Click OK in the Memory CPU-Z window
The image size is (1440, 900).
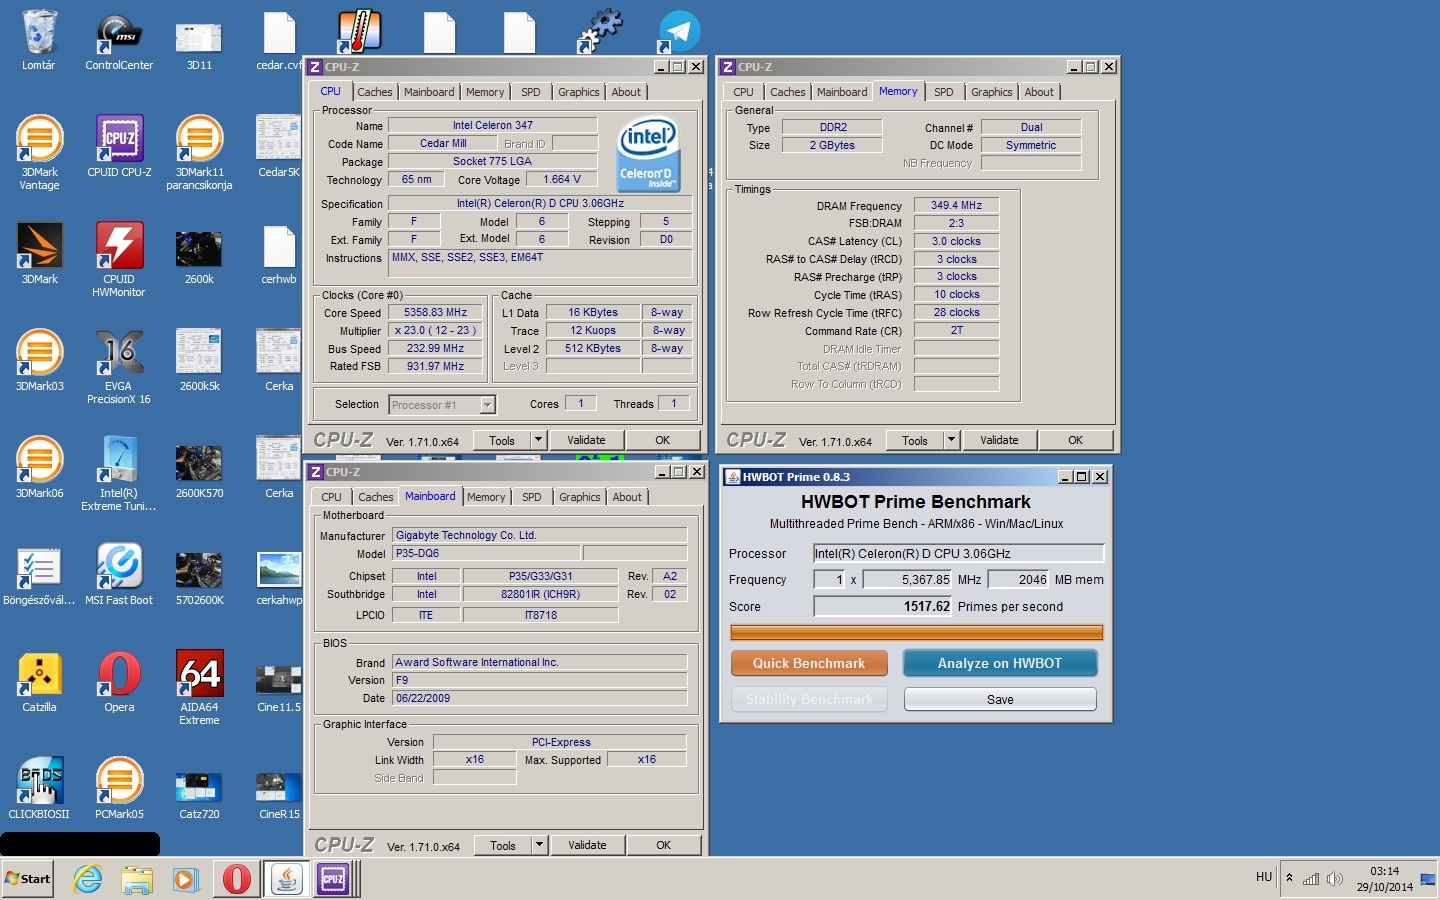1075,440
